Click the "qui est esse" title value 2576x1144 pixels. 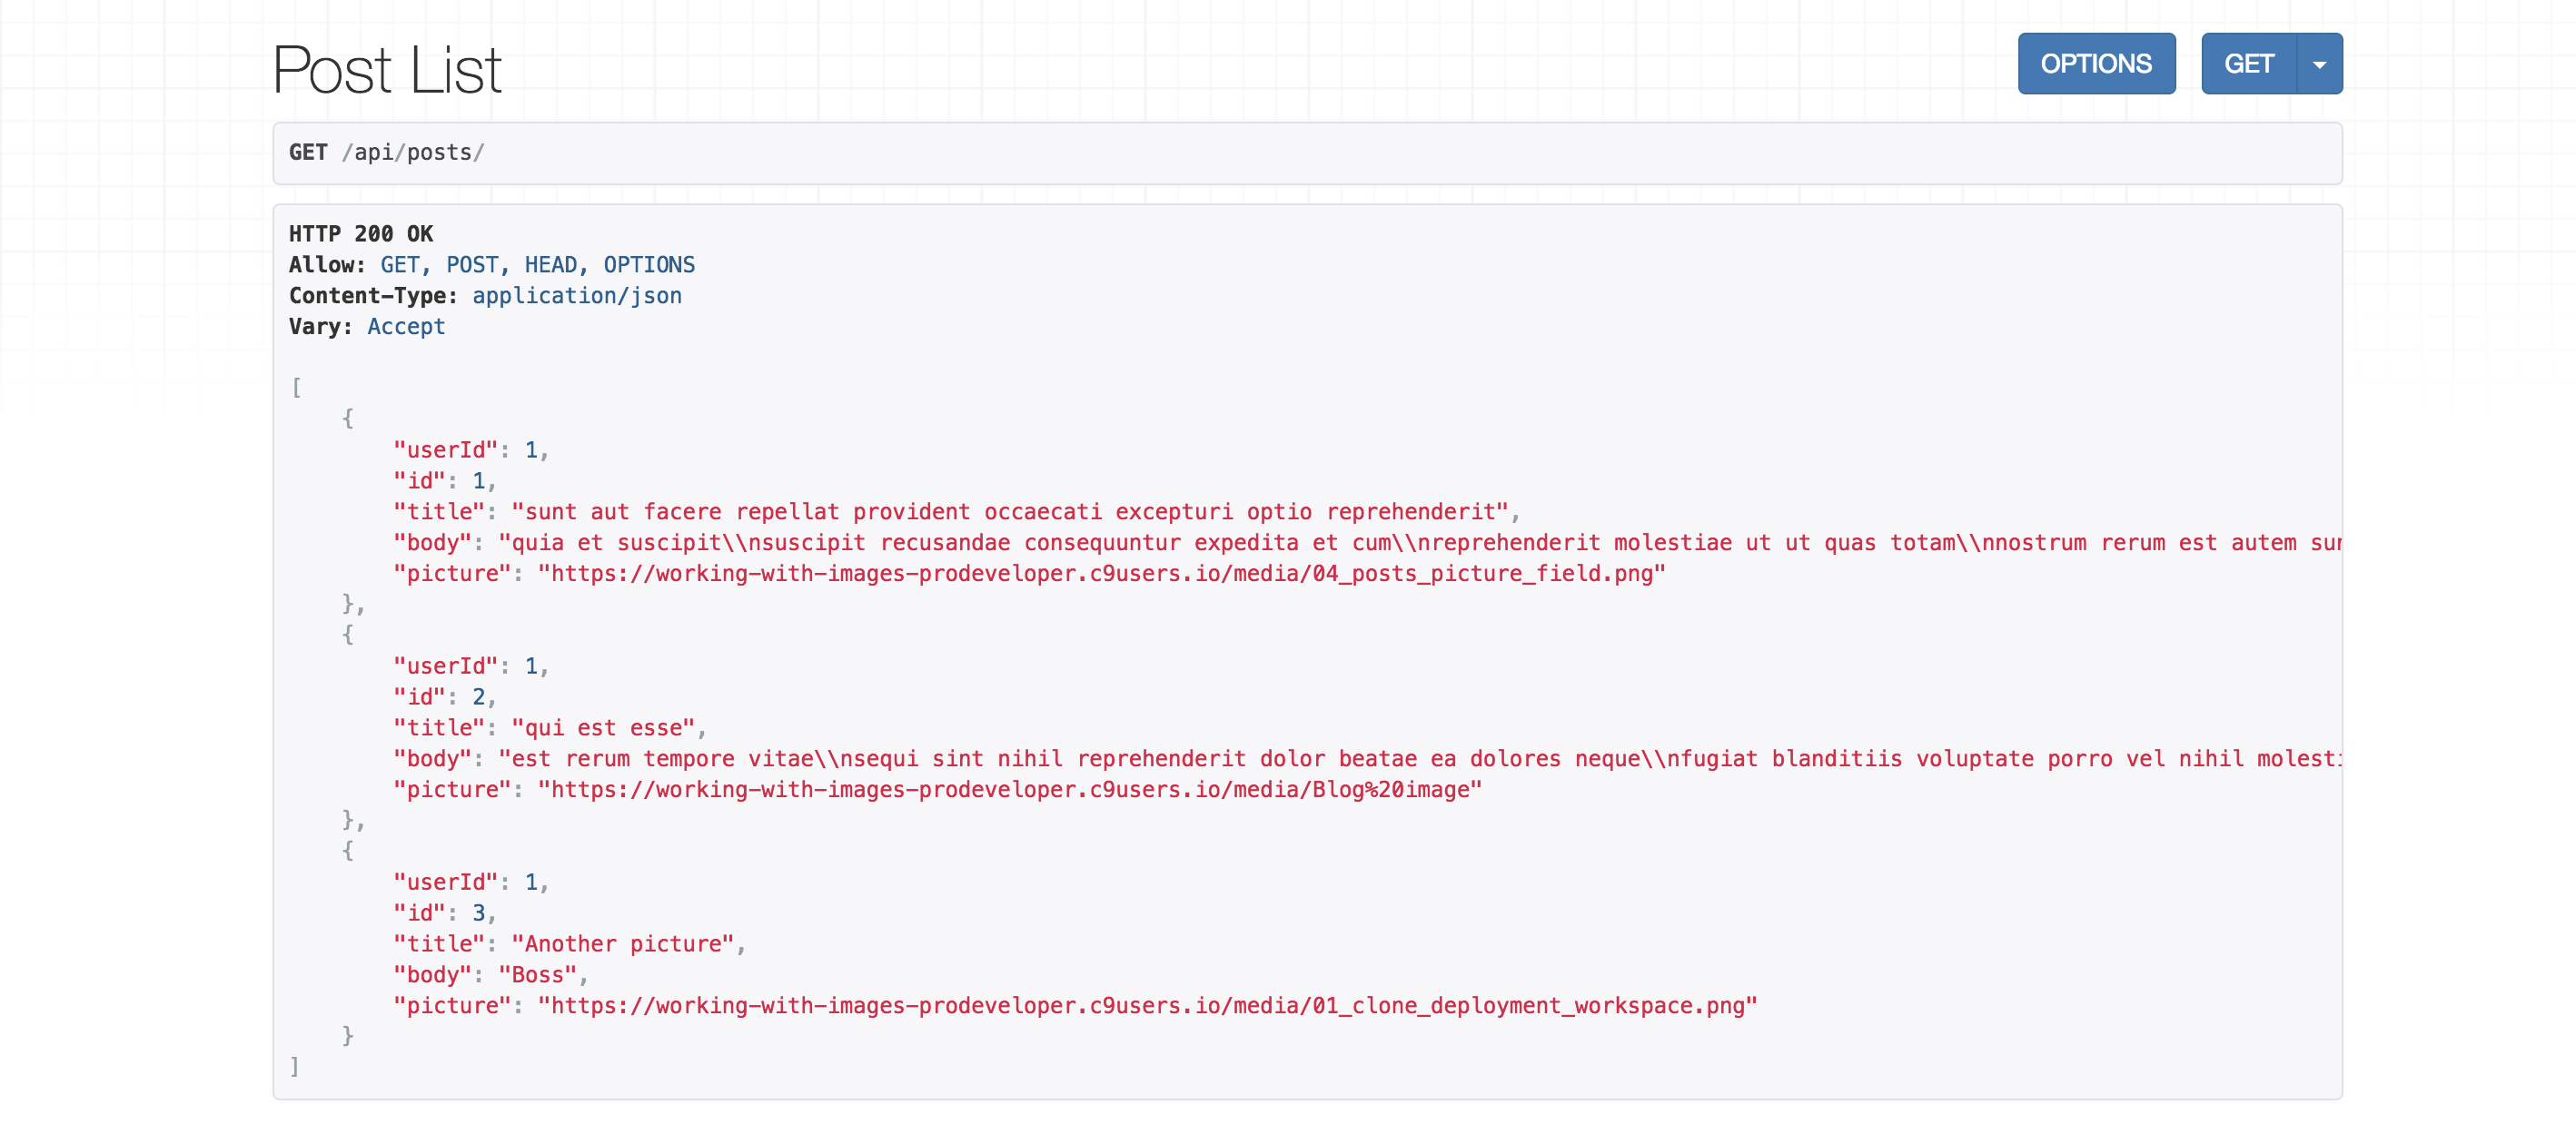[x=603, y=728]
